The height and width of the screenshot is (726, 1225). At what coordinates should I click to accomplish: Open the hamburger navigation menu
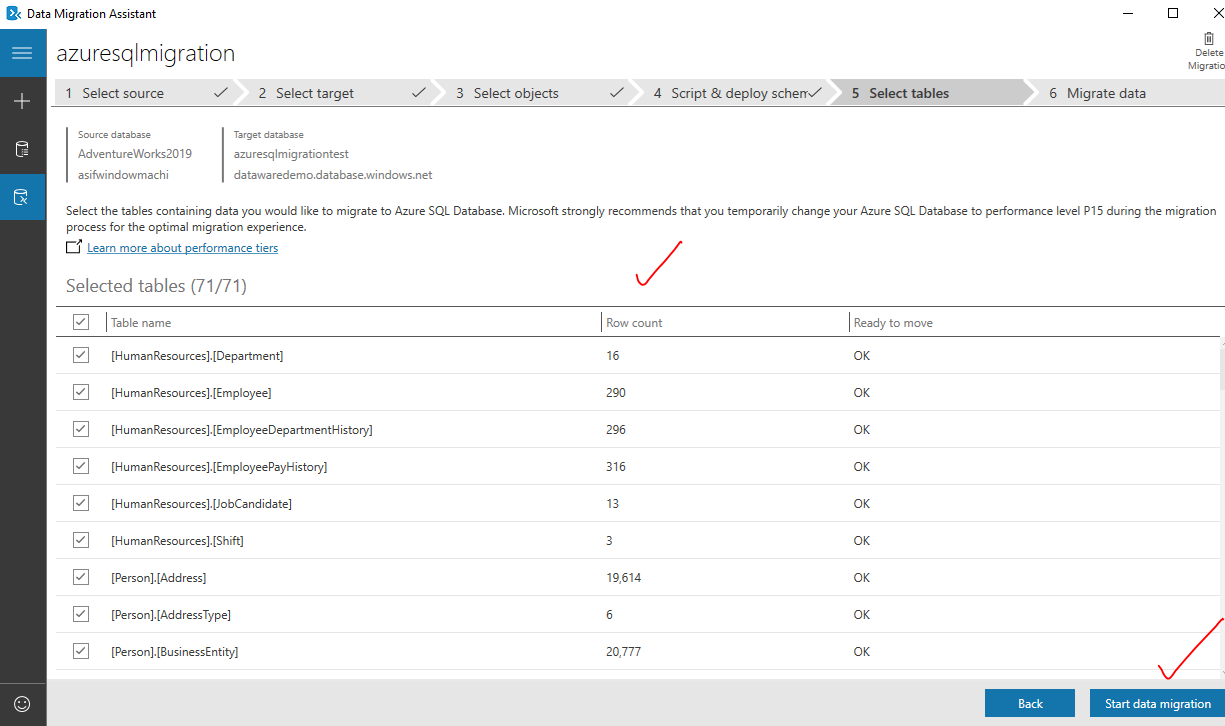tap(22, 53)
